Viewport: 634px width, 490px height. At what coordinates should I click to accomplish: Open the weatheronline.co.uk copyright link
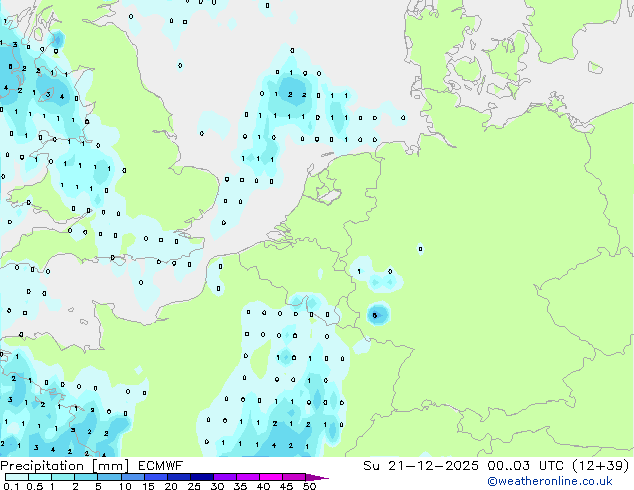550,481
